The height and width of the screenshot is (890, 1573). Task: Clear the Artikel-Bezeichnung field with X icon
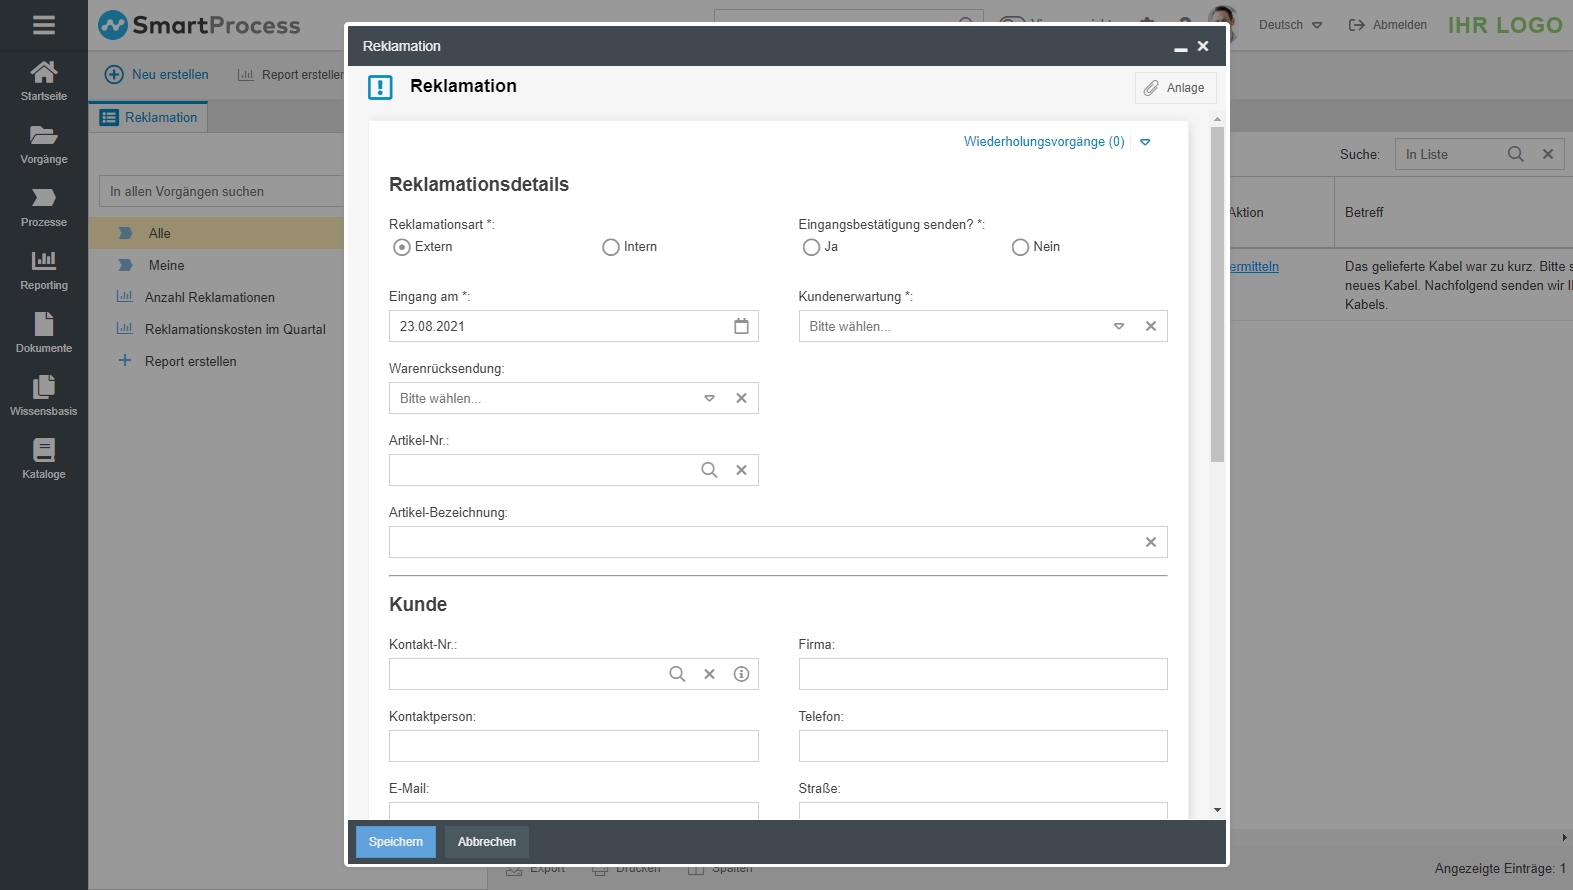click(x=1151, y=542)
